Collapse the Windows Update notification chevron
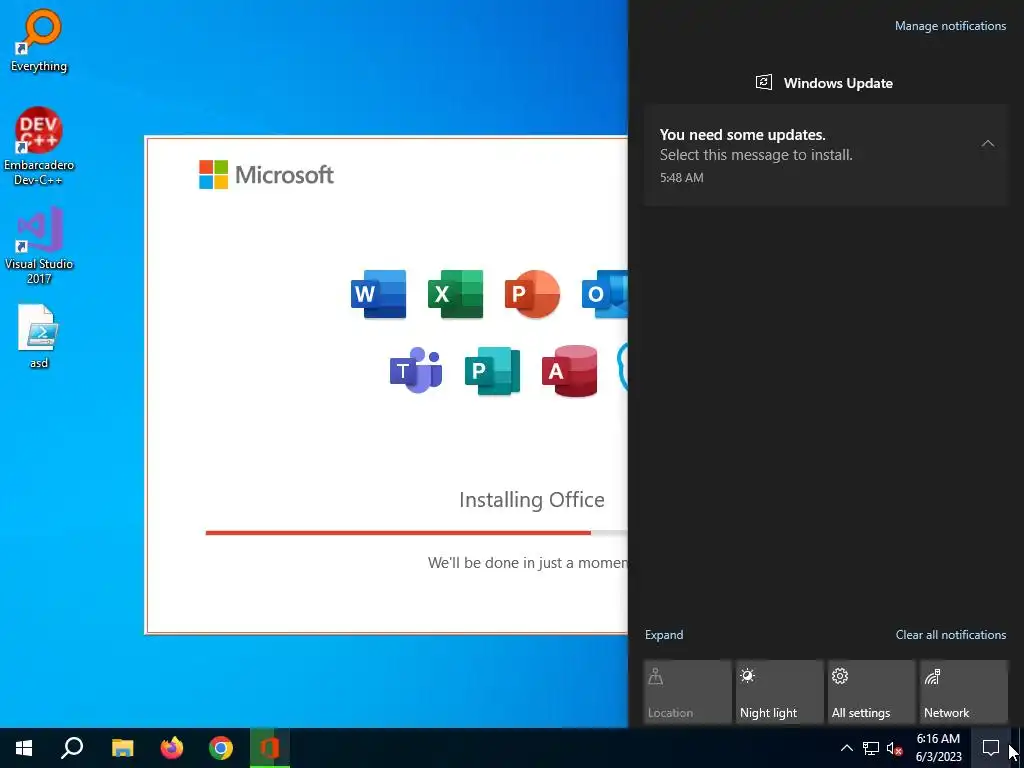This screenshot has height=768, width=1024. (x=988, y=144)
